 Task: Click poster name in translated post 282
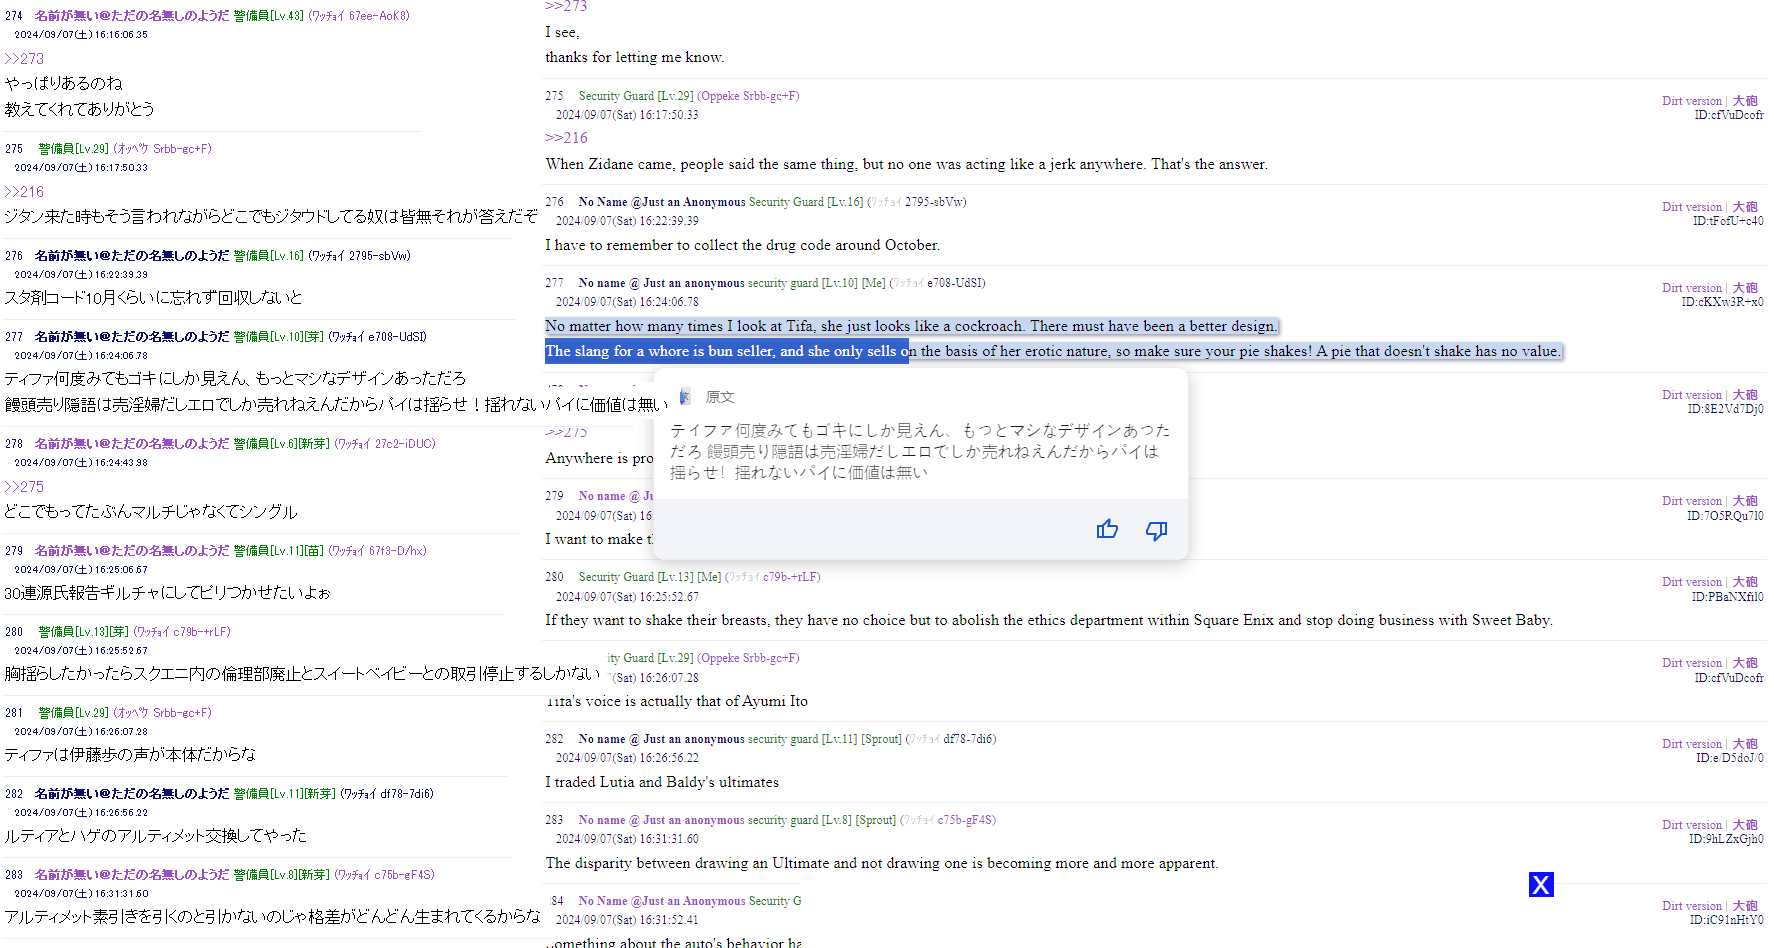(x=661, y=739)
